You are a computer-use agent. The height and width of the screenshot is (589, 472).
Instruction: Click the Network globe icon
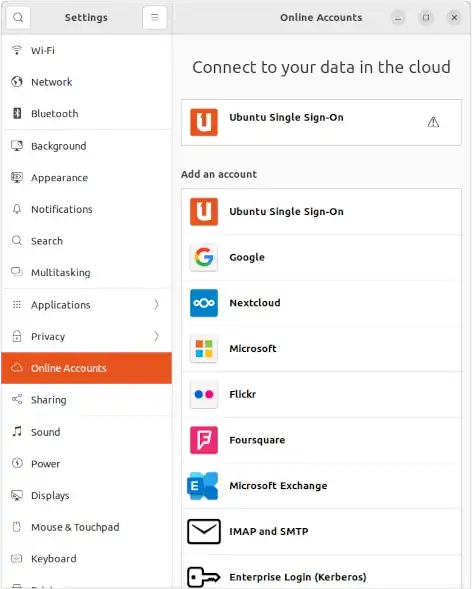(x=17, y=82)
